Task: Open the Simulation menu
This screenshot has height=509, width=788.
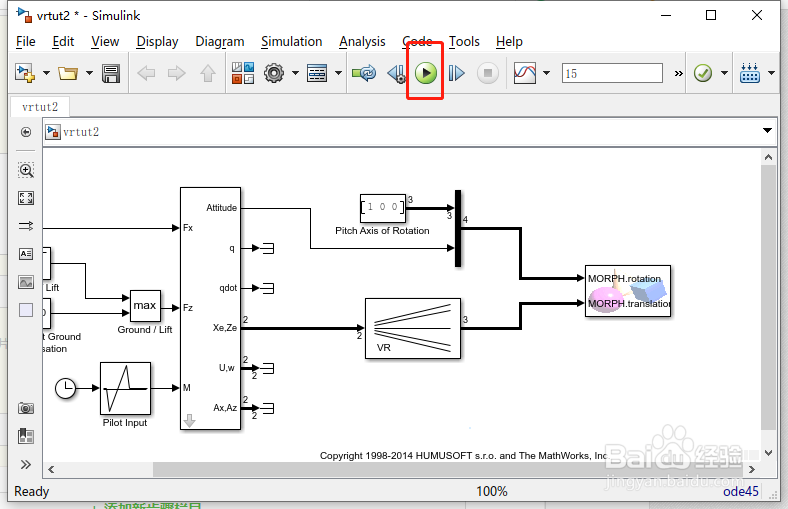Action: (291, 42)
